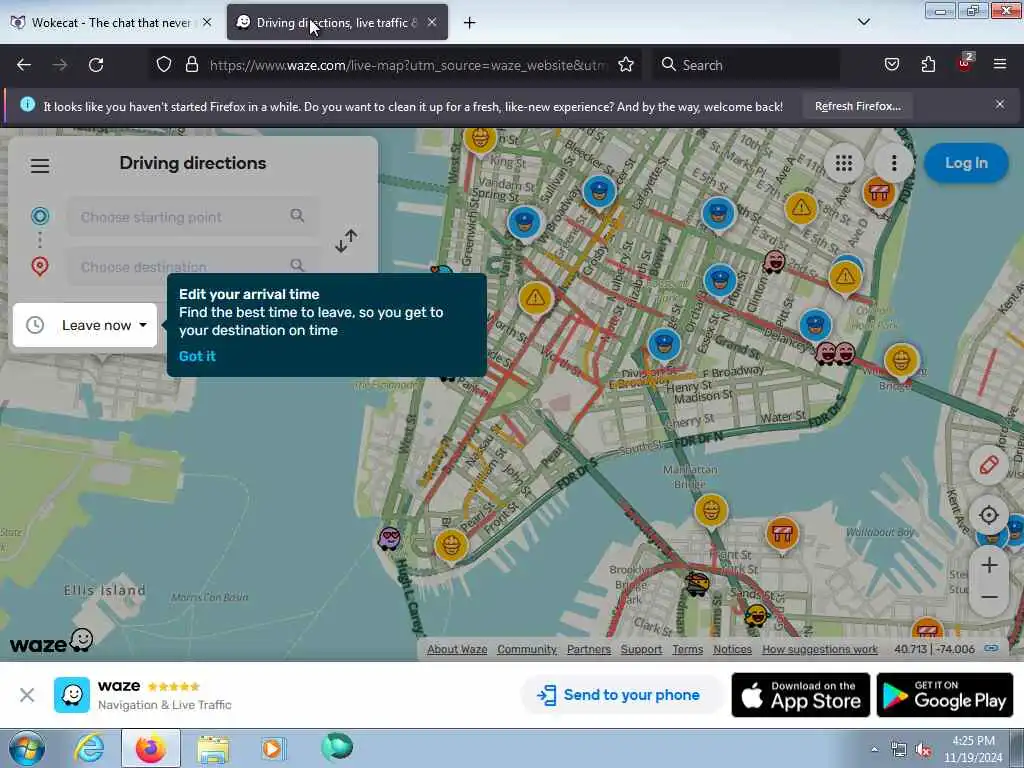This screenshot has width=1024, height=768.
Task: Close the Waze app promo banner
Action: pyautogui.click(x=27, y=695)
